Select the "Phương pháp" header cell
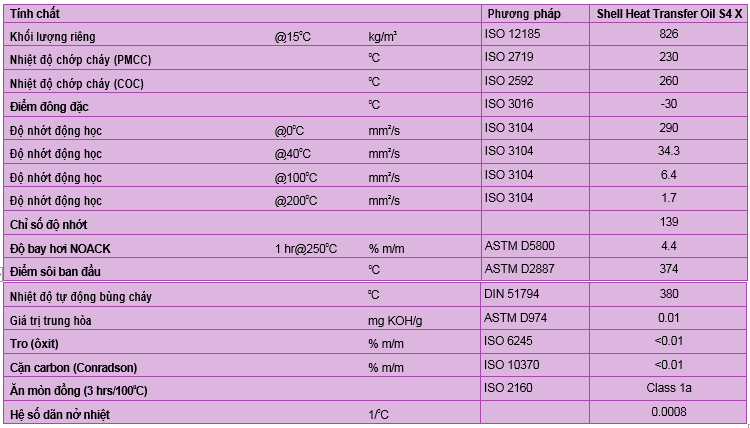Viewport: 750px width, 428px height. coord(523,14)
